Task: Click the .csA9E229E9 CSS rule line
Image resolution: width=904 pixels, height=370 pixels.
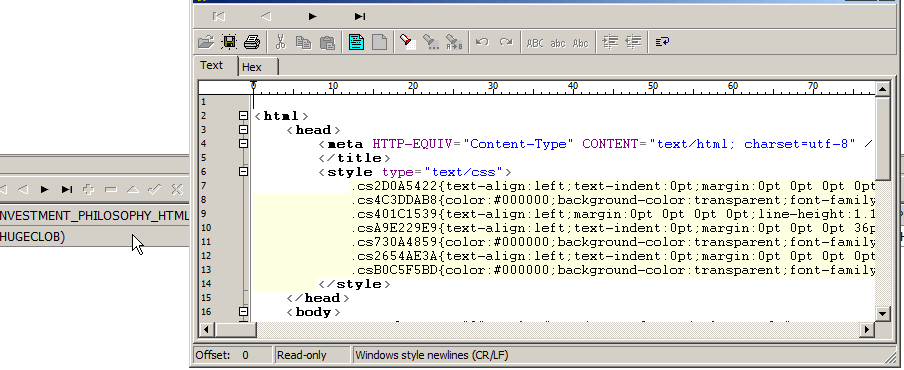Action: 613,228
